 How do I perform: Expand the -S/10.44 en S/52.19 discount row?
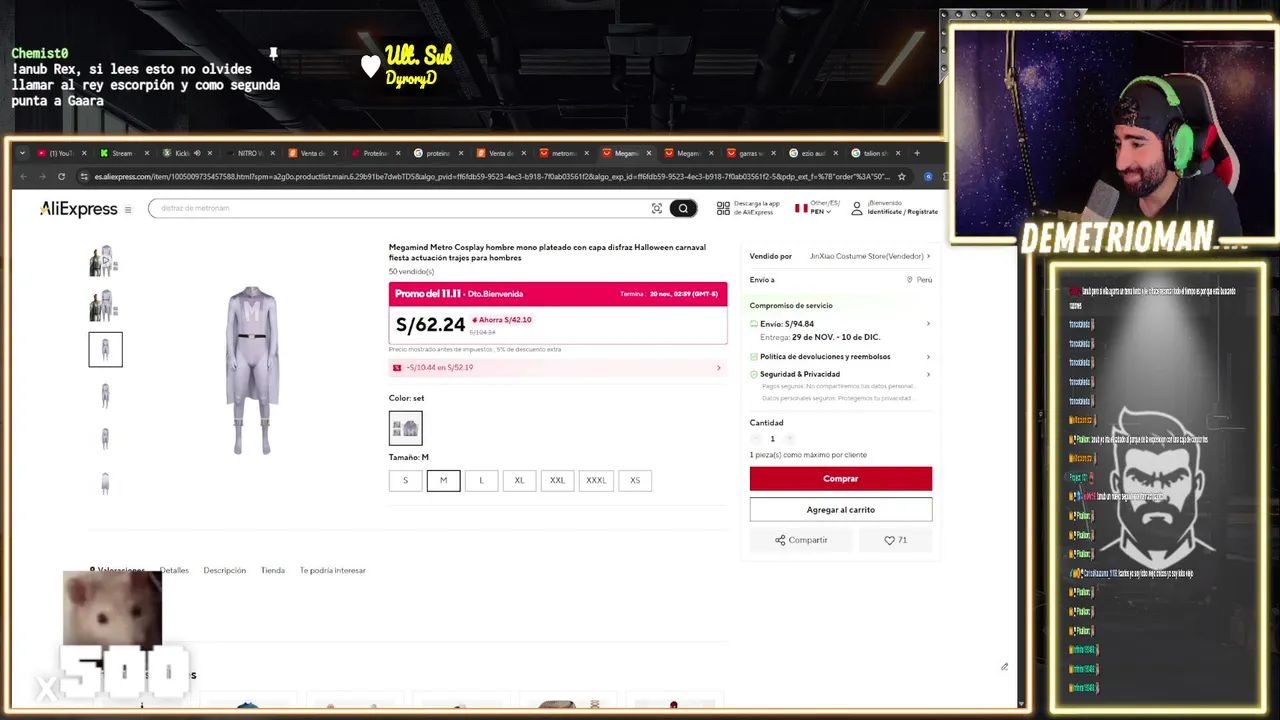[x=558, y=367]
